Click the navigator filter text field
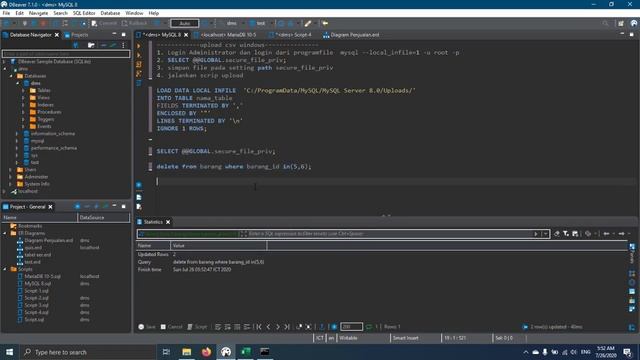Image resolution: width=640 pixels, height=360 pixels. [66, 53]
